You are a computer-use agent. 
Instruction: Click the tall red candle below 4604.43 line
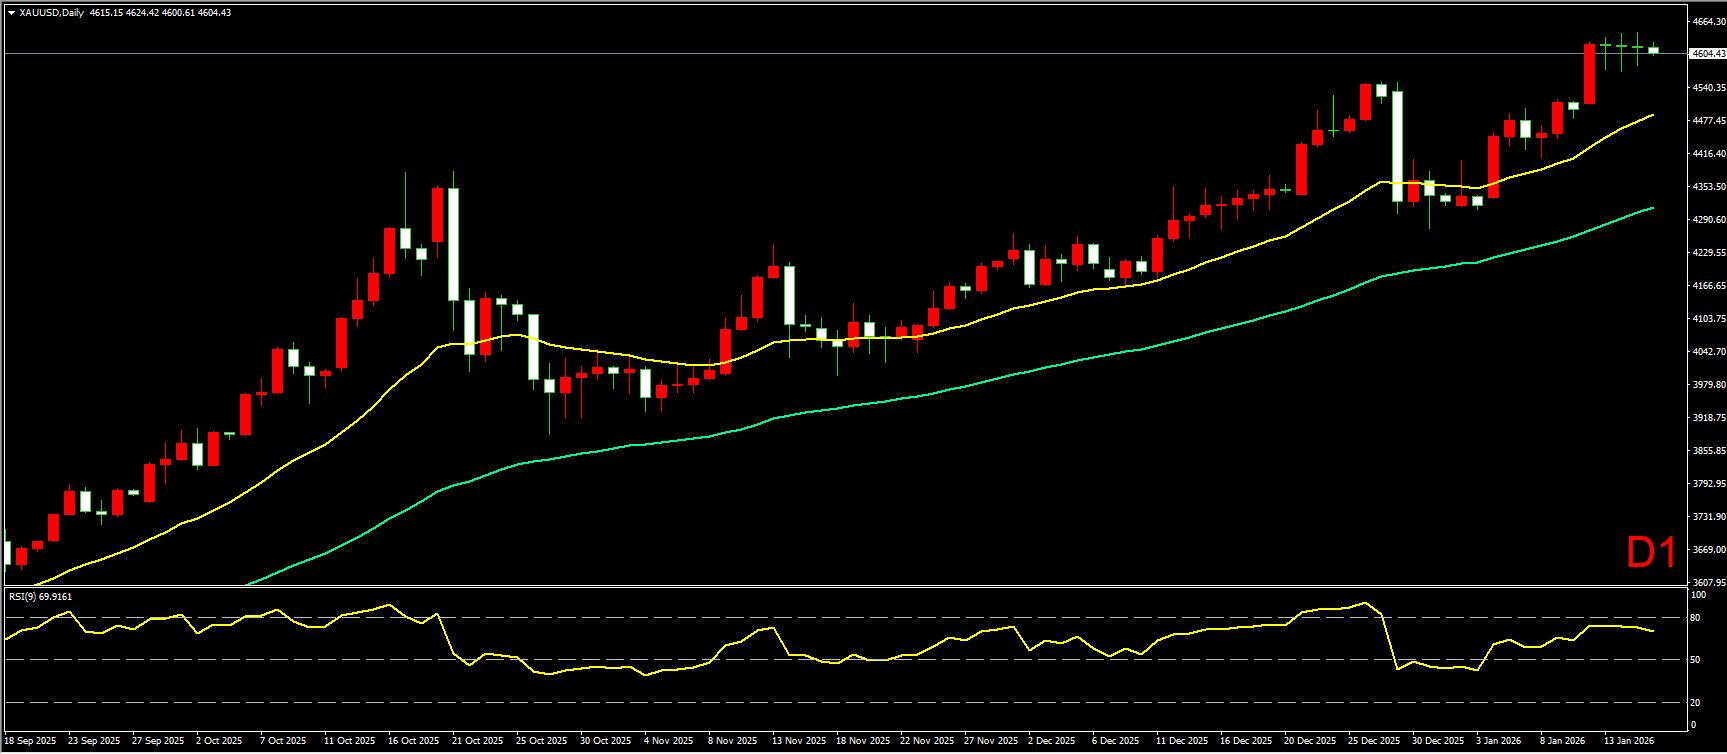tap(1589, 74)
